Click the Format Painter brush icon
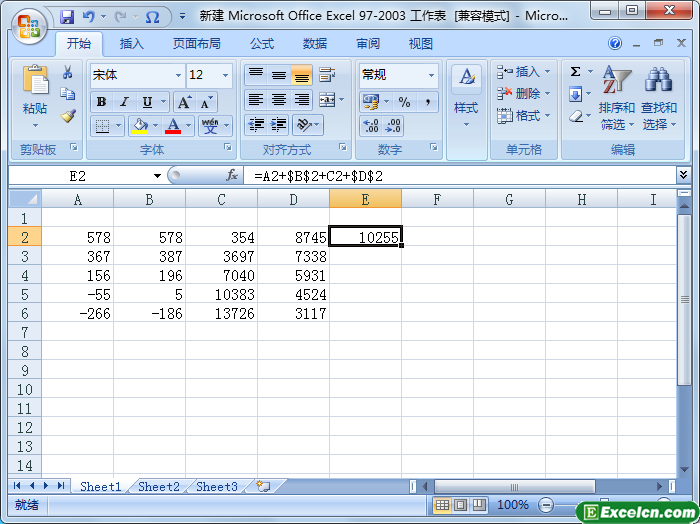 click(67, 116)
